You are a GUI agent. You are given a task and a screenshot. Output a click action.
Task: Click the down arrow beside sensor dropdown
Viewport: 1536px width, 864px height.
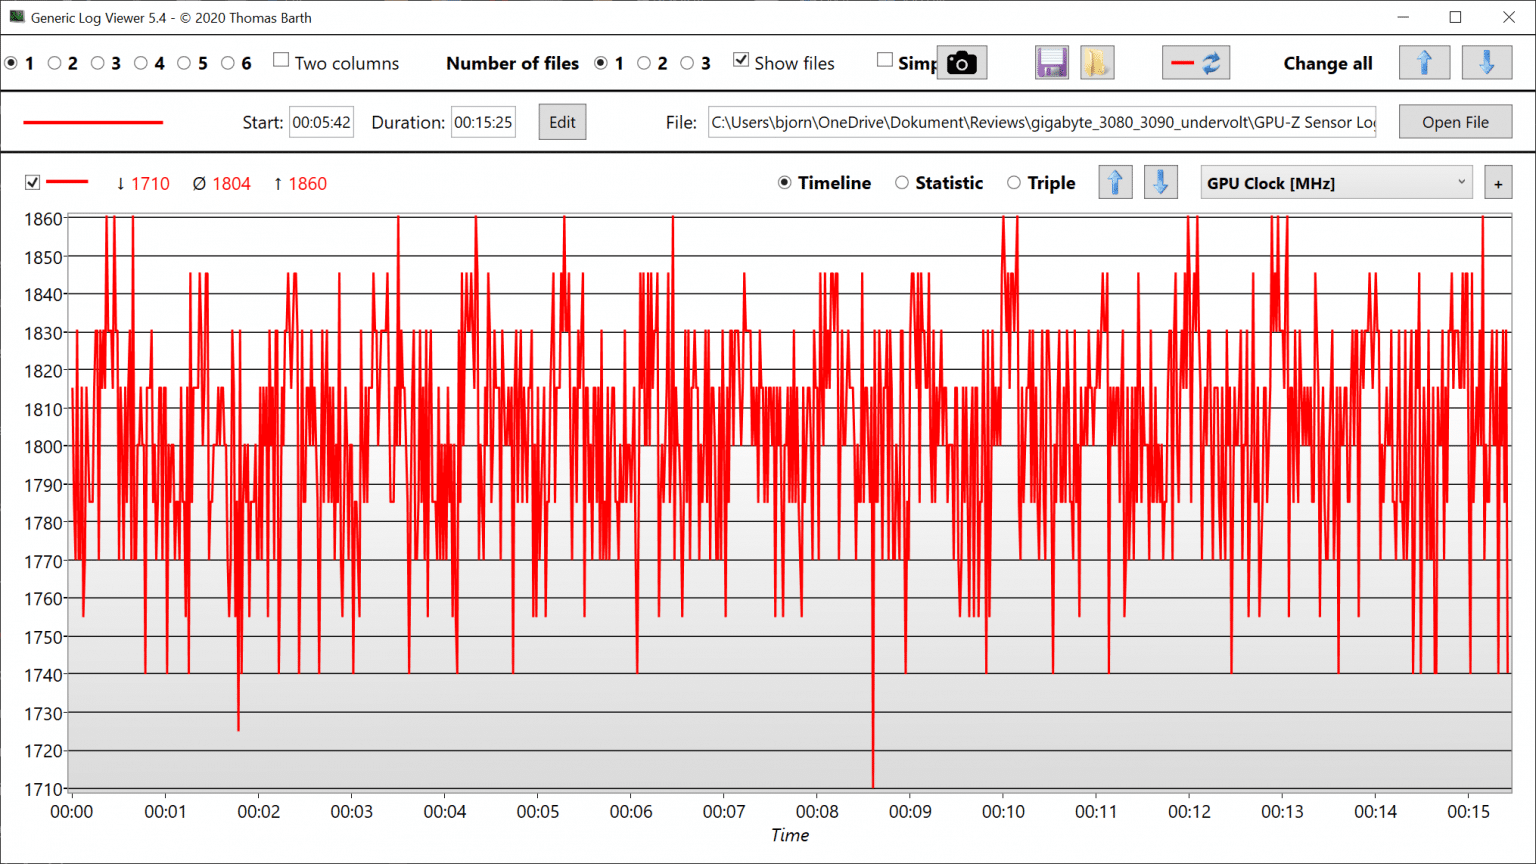pyautogui.click(x=1160, y=183)
